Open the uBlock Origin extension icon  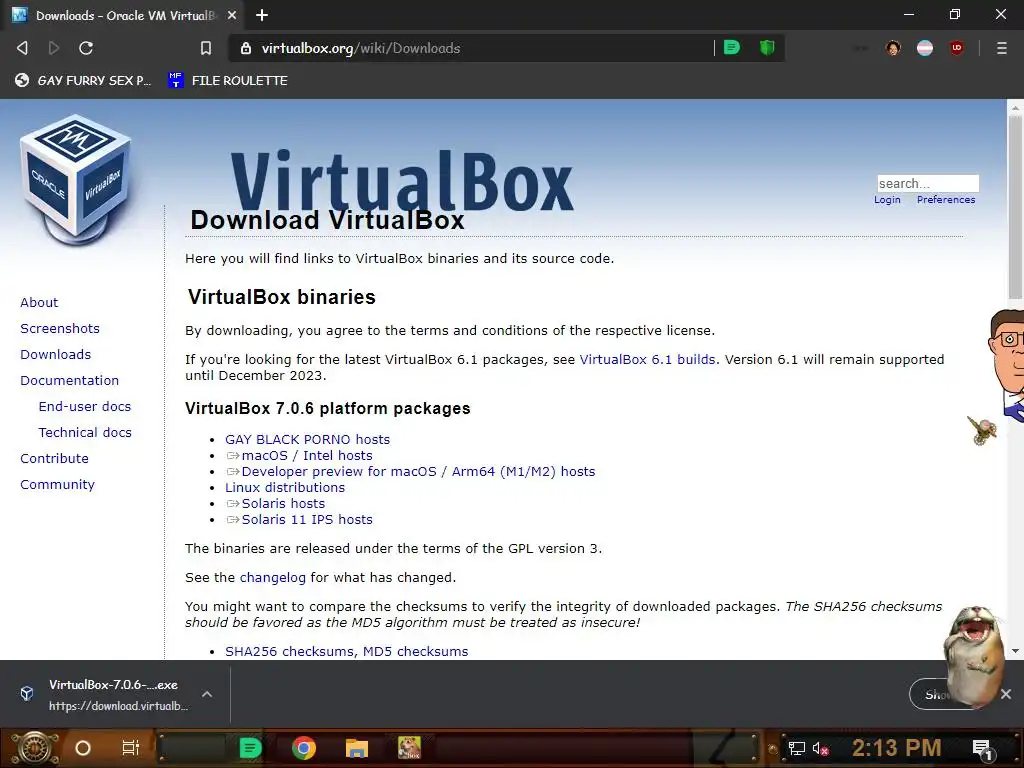(x=957, y=48)
